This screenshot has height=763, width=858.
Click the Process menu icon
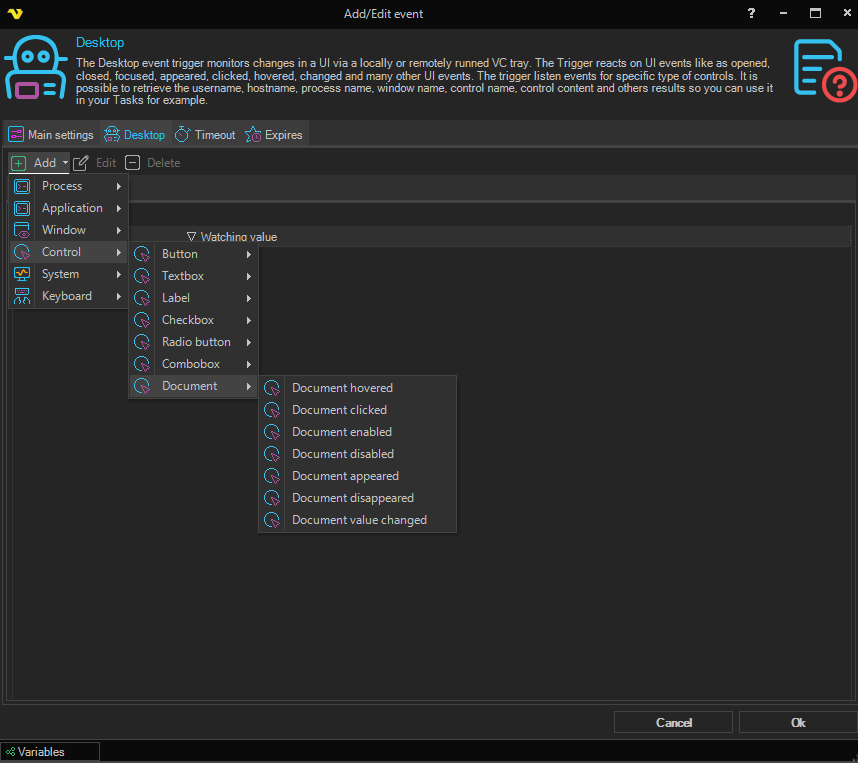(21, 186)
